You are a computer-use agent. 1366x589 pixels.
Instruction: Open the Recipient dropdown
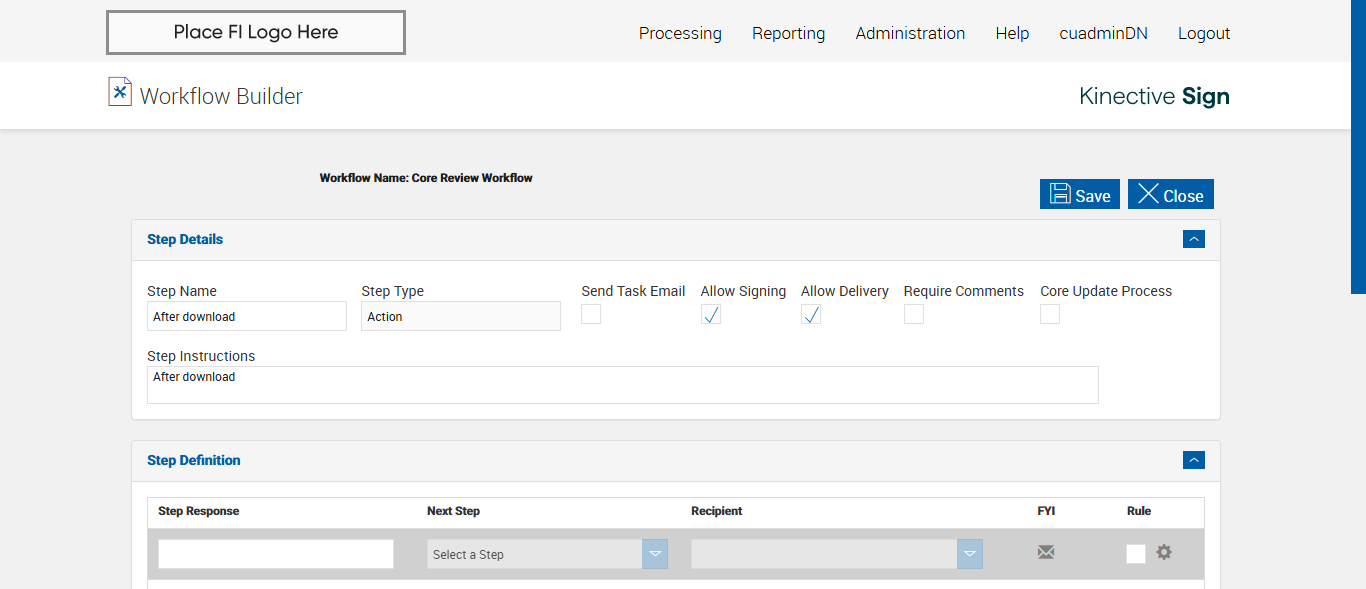coord(836,554)
